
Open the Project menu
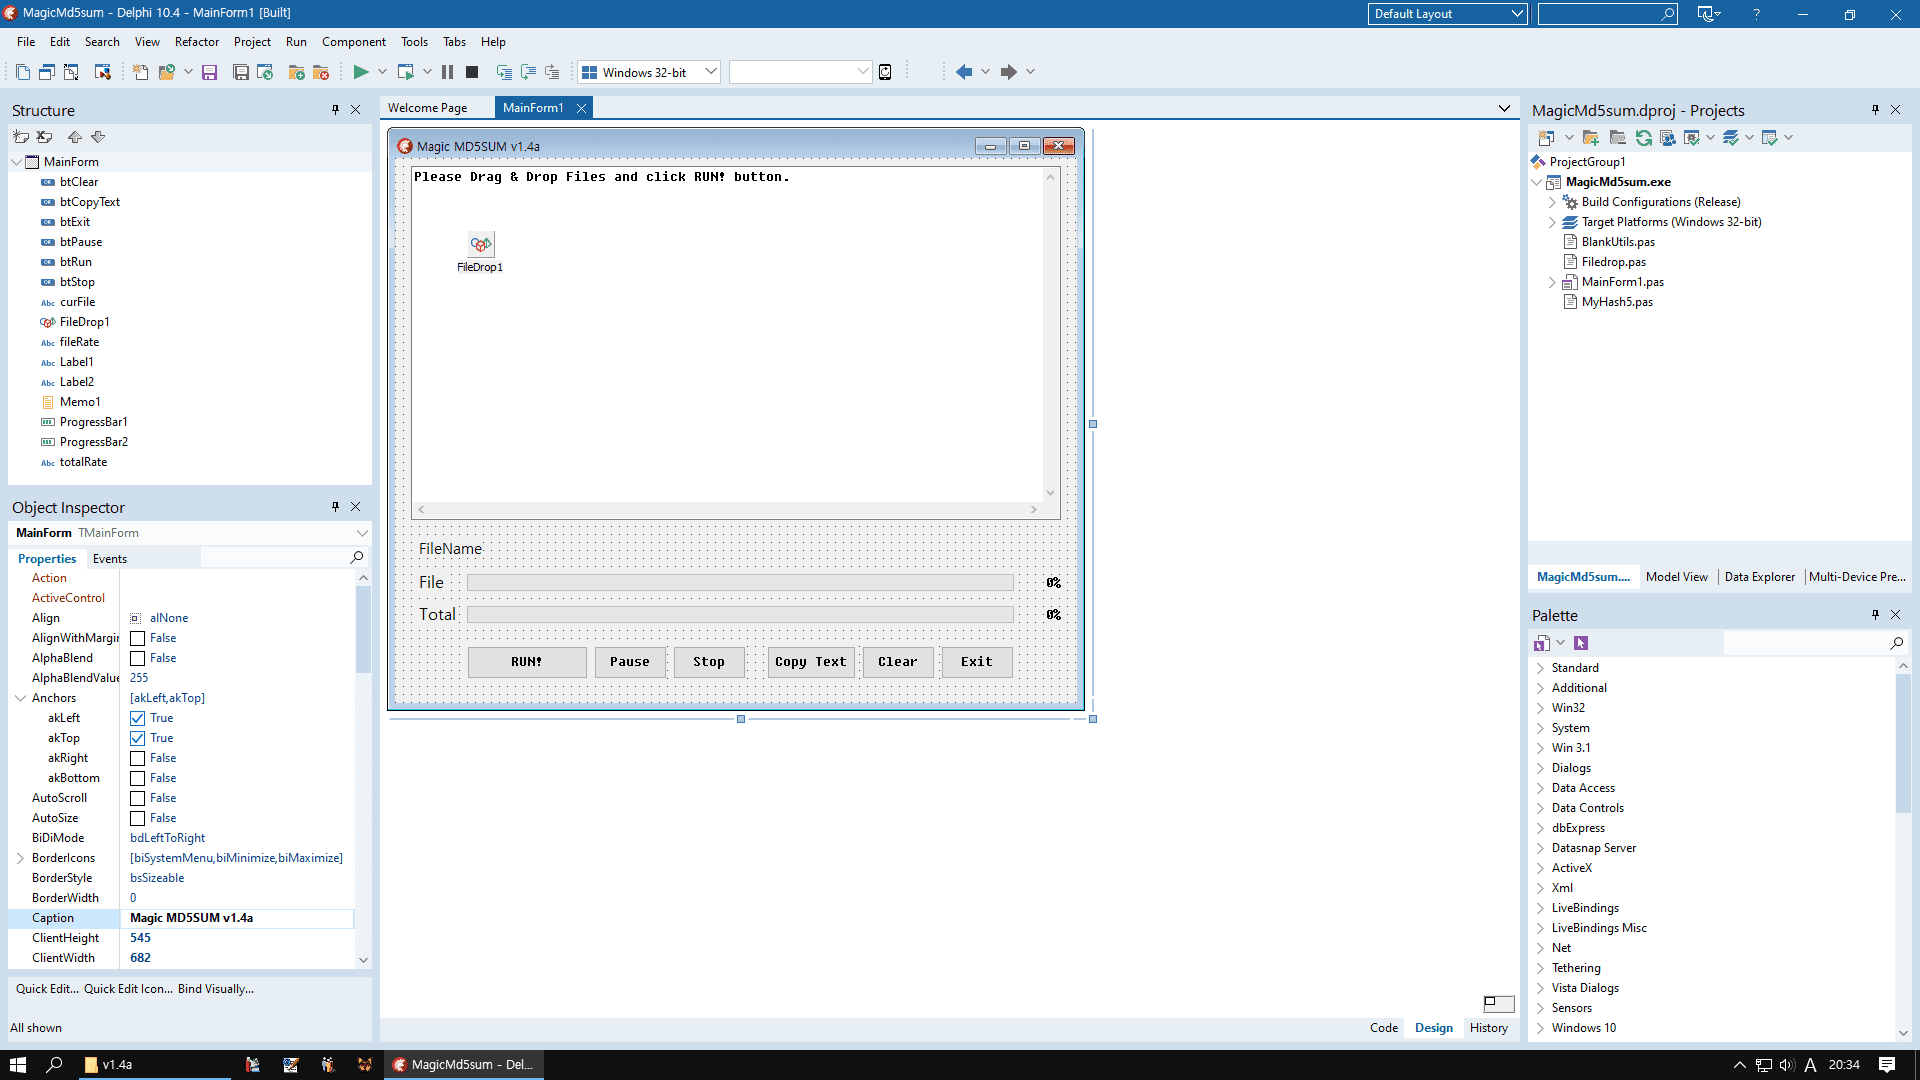coord(252,42)
